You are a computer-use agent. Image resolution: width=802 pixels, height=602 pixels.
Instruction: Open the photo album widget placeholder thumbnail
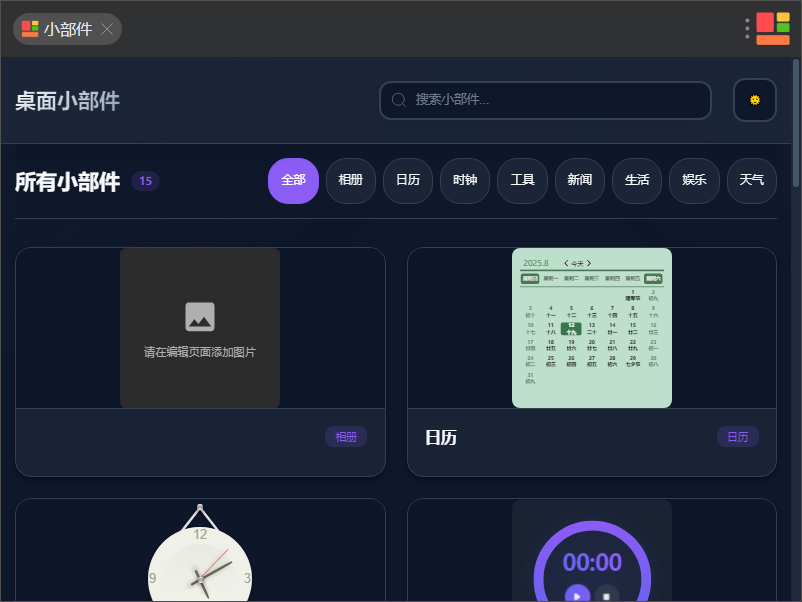click(200, 328)
